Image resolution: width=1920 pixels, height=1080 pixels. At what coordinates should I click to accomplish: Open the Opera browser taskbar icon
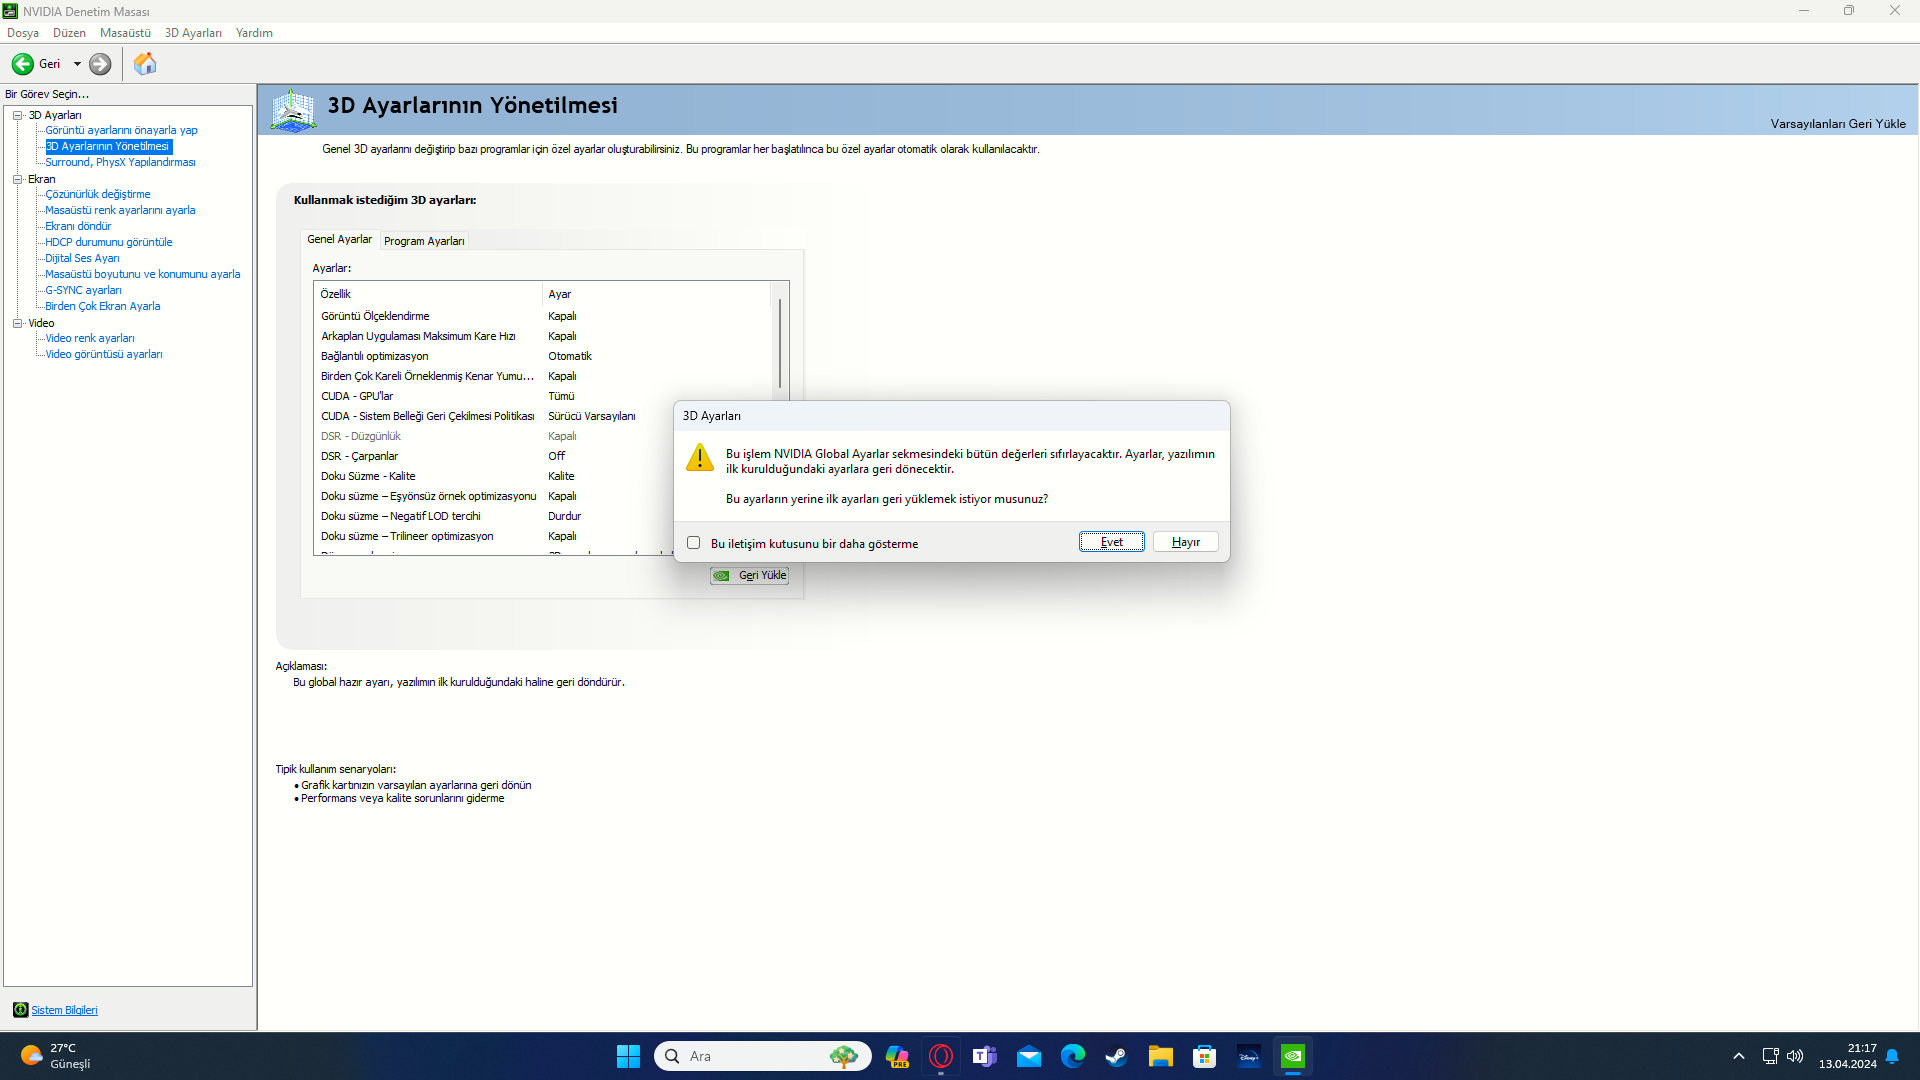[x=940, y=1056]
